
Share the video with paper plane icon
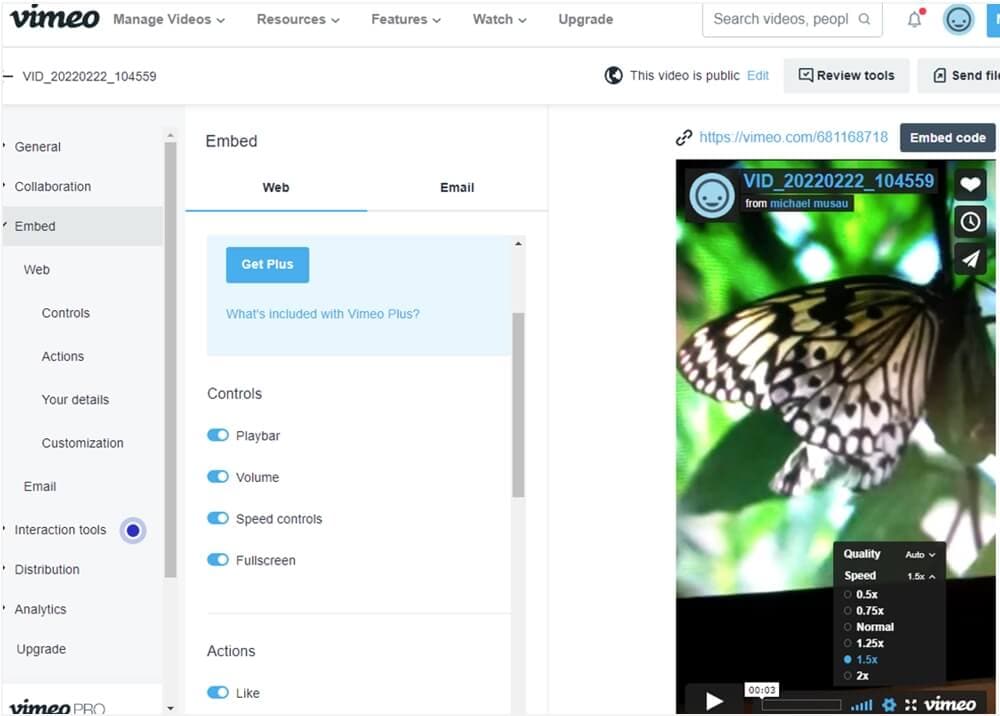point(970,259)
